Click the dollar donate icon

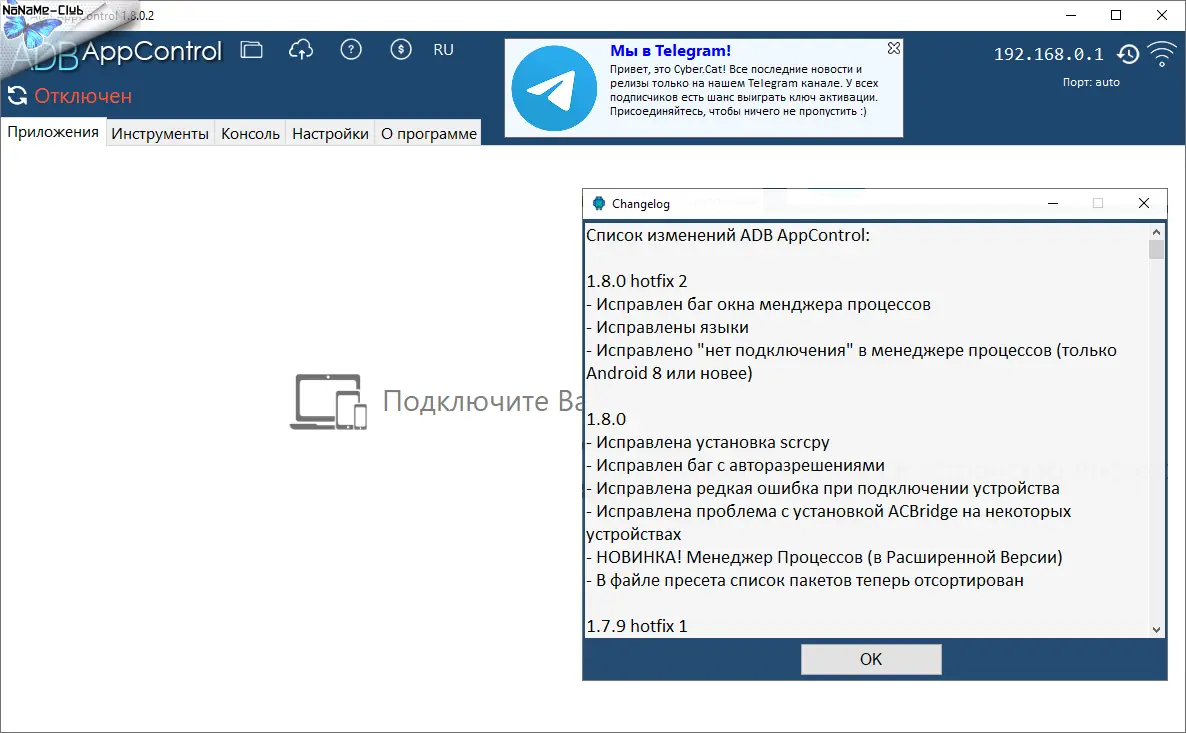pyautogui.click(x=401, y=50)
